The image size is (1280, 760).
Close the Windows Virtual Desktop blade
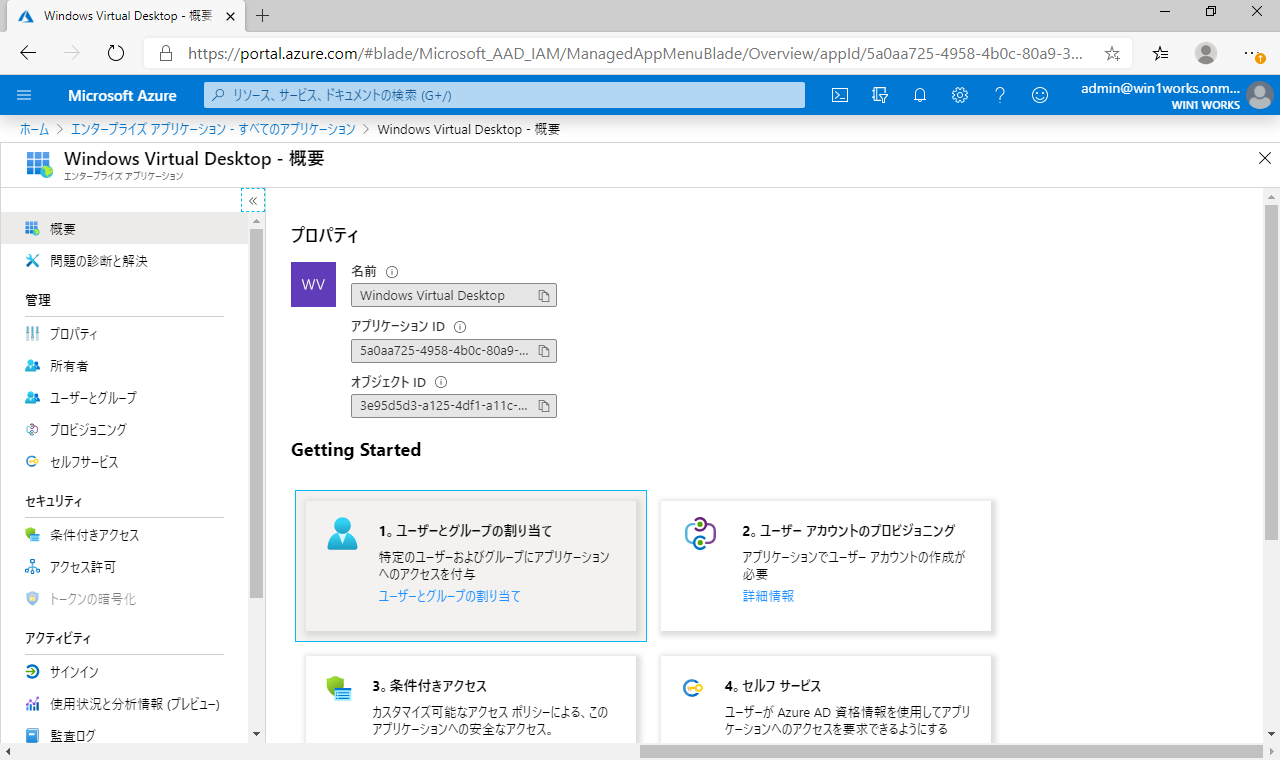click(x=1265, y=158)
